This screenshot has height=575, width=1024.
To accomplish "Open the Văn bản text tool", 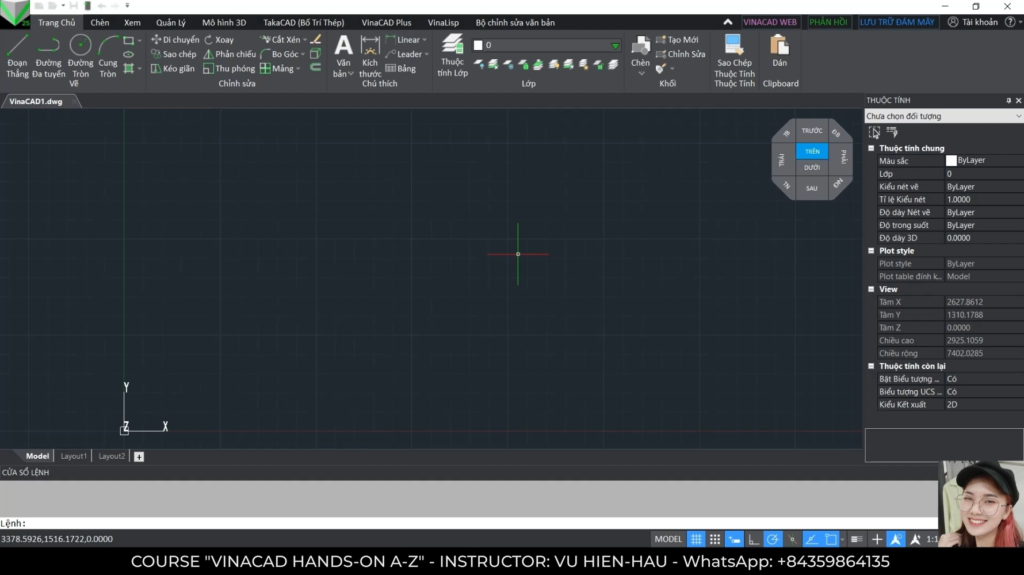I will (x=343, y=56).
